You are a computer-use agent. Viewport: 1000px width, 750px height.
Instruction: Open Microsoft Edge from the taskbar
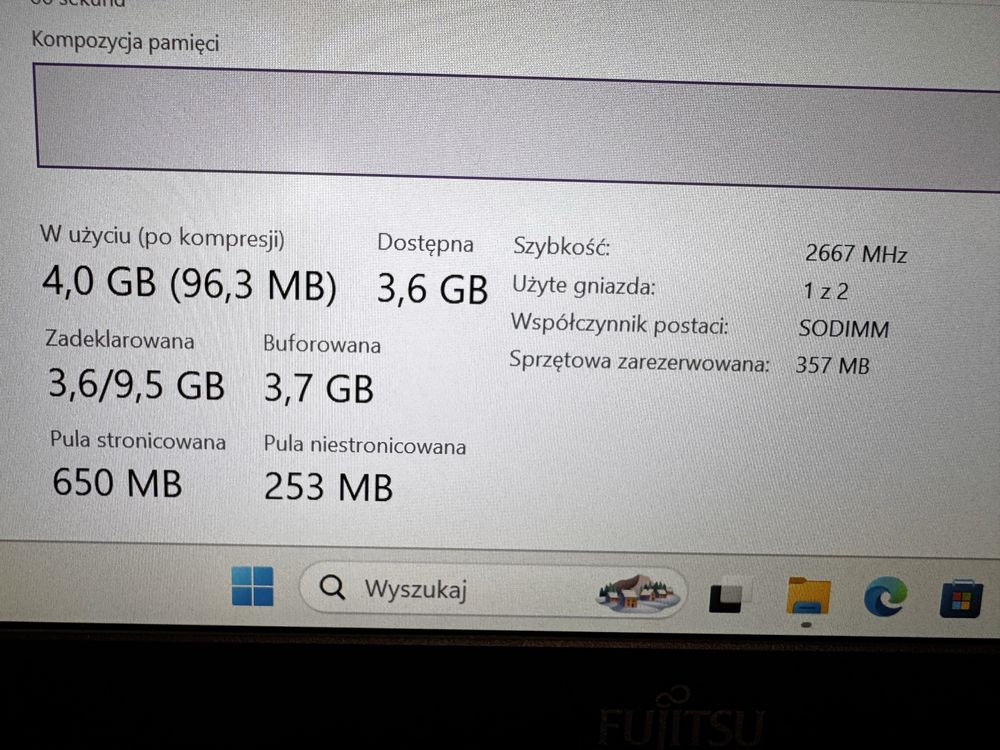coord(886,596)
